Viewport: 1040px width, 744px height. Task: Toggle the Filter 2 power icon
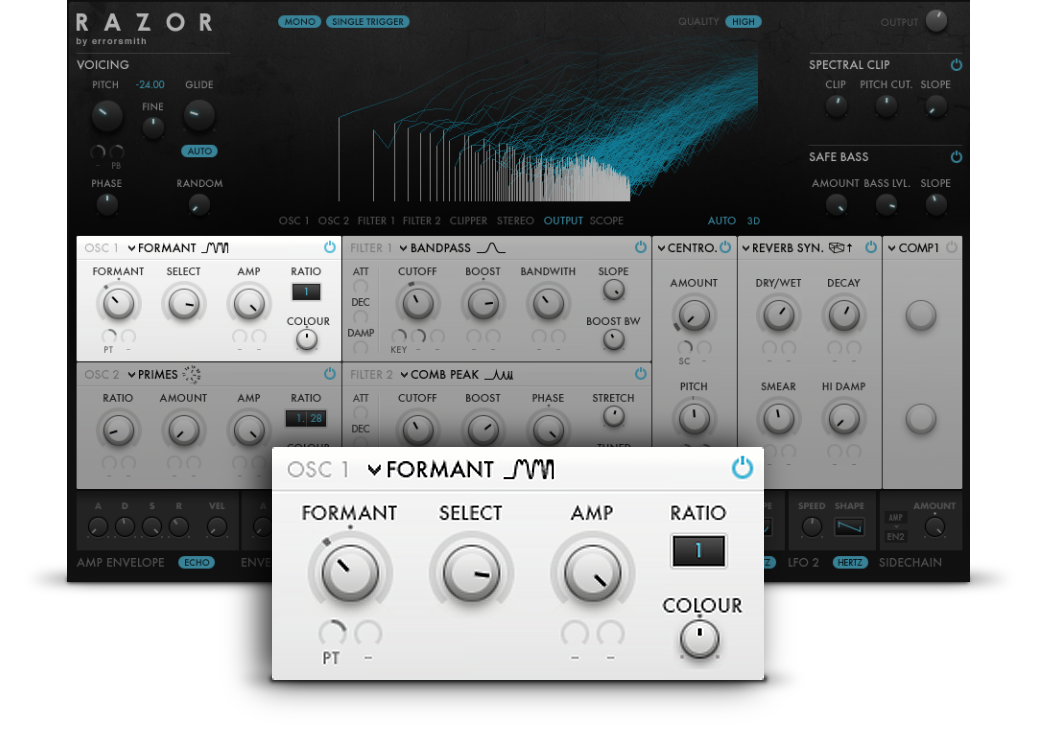[x=640, y=374]
